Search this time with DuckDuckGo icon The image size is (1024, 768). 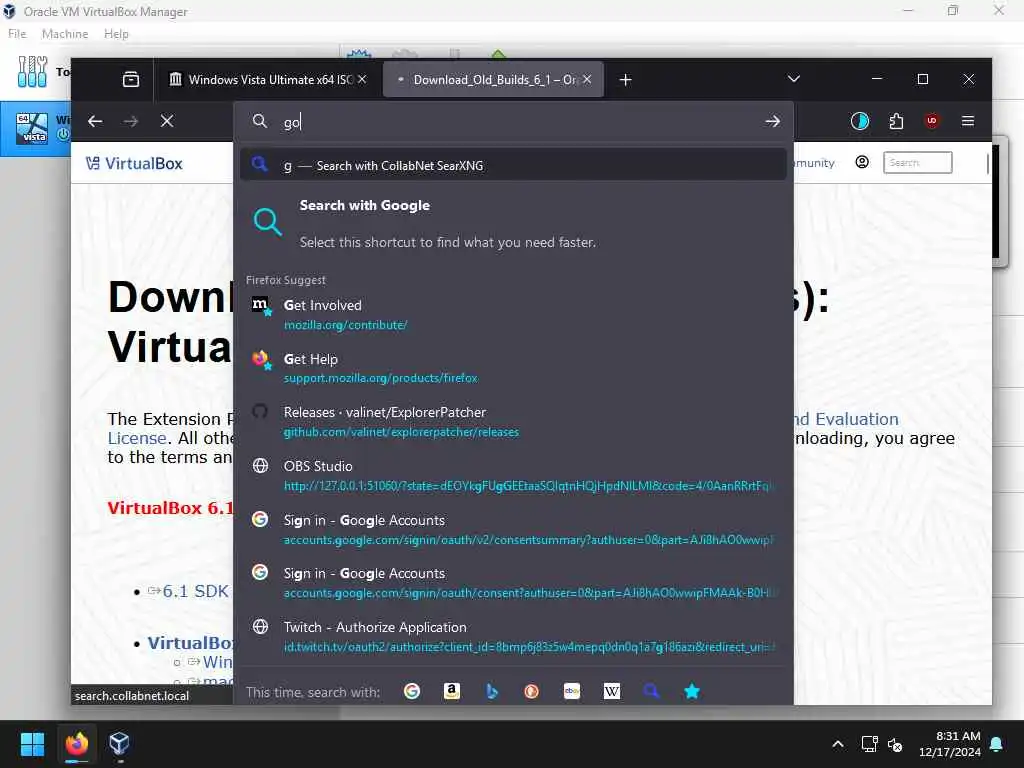coord(532,691)
